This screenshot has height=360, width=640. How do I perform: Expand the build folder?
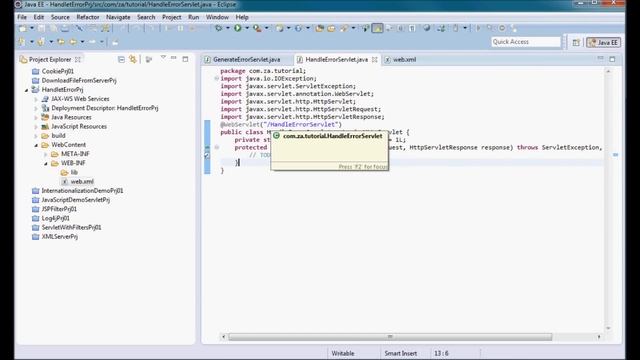(36, 136)
